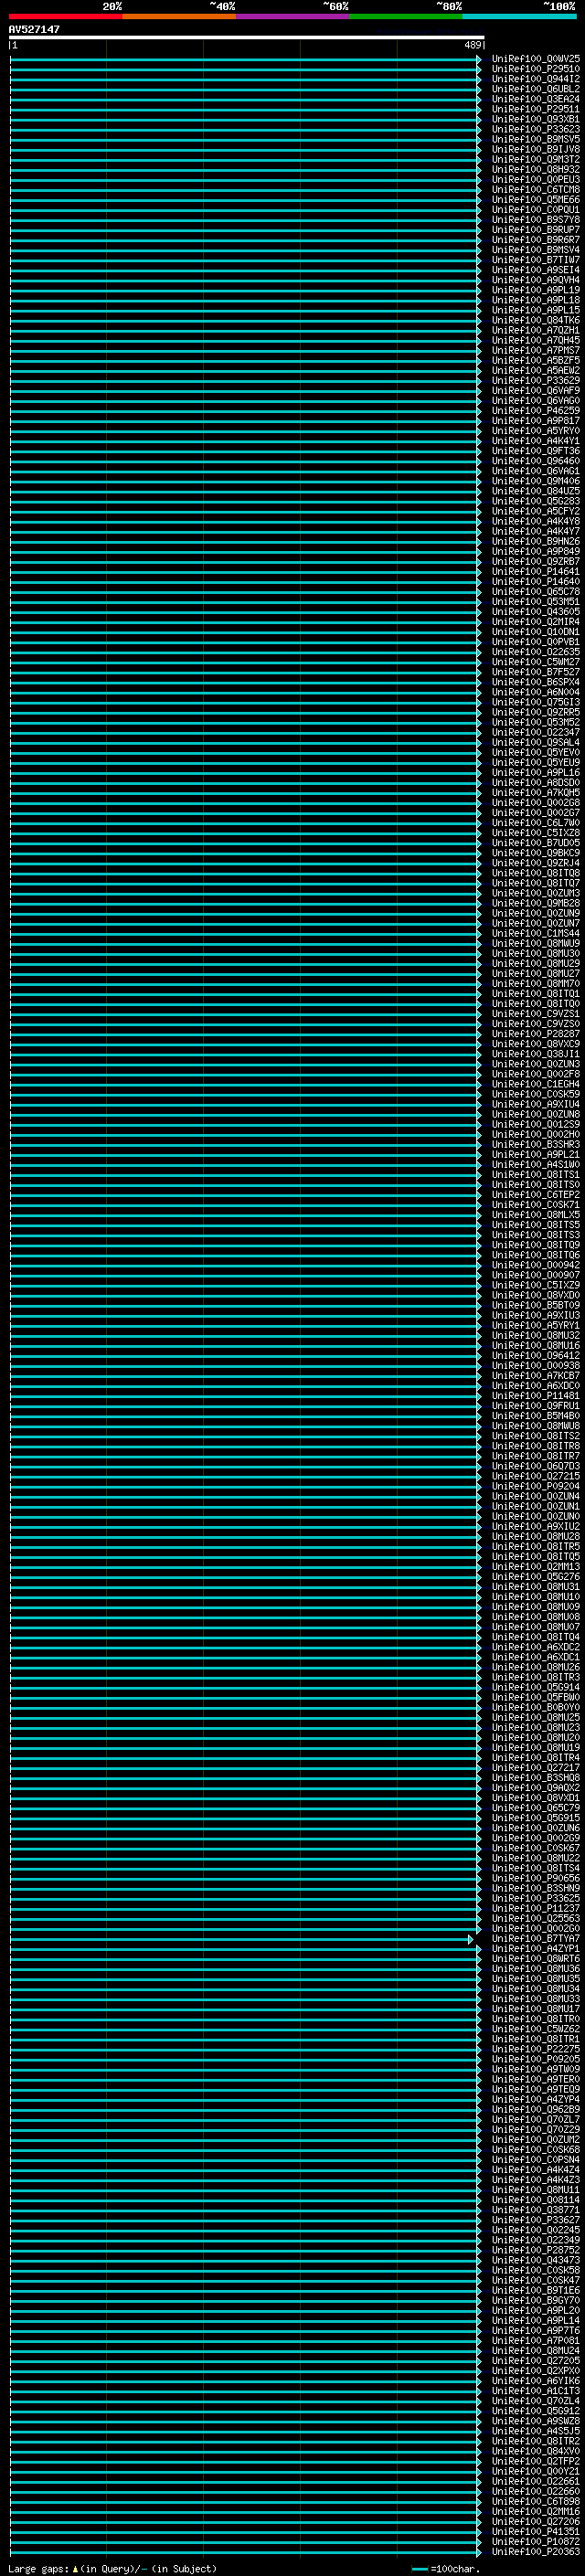
Task: Select the UniRef100_O00942 label
Action: (536, 1265)
